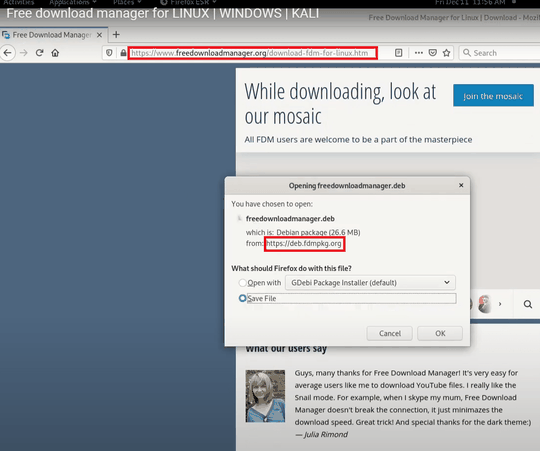Close the Opening freedownloadmanager.deb dialog
This screenshot has width=540, height=451.
461,186
